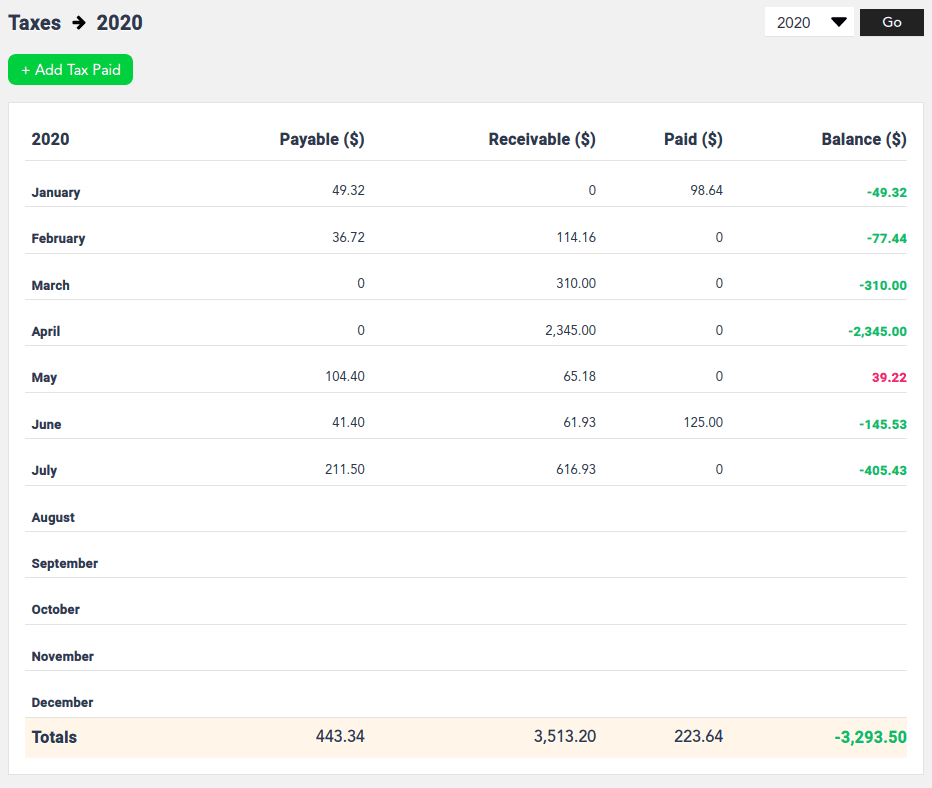Click the dropdown arrow next to 2020
Viewport: 932px width, 788px height.
click(x=836, y=21)
